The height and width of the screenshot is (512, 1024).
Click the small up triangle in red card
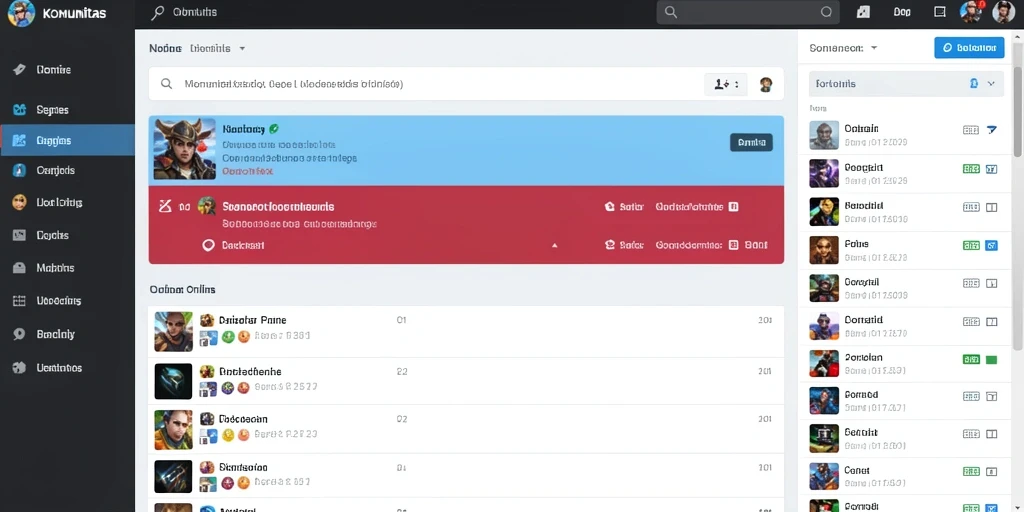[554, 246]
